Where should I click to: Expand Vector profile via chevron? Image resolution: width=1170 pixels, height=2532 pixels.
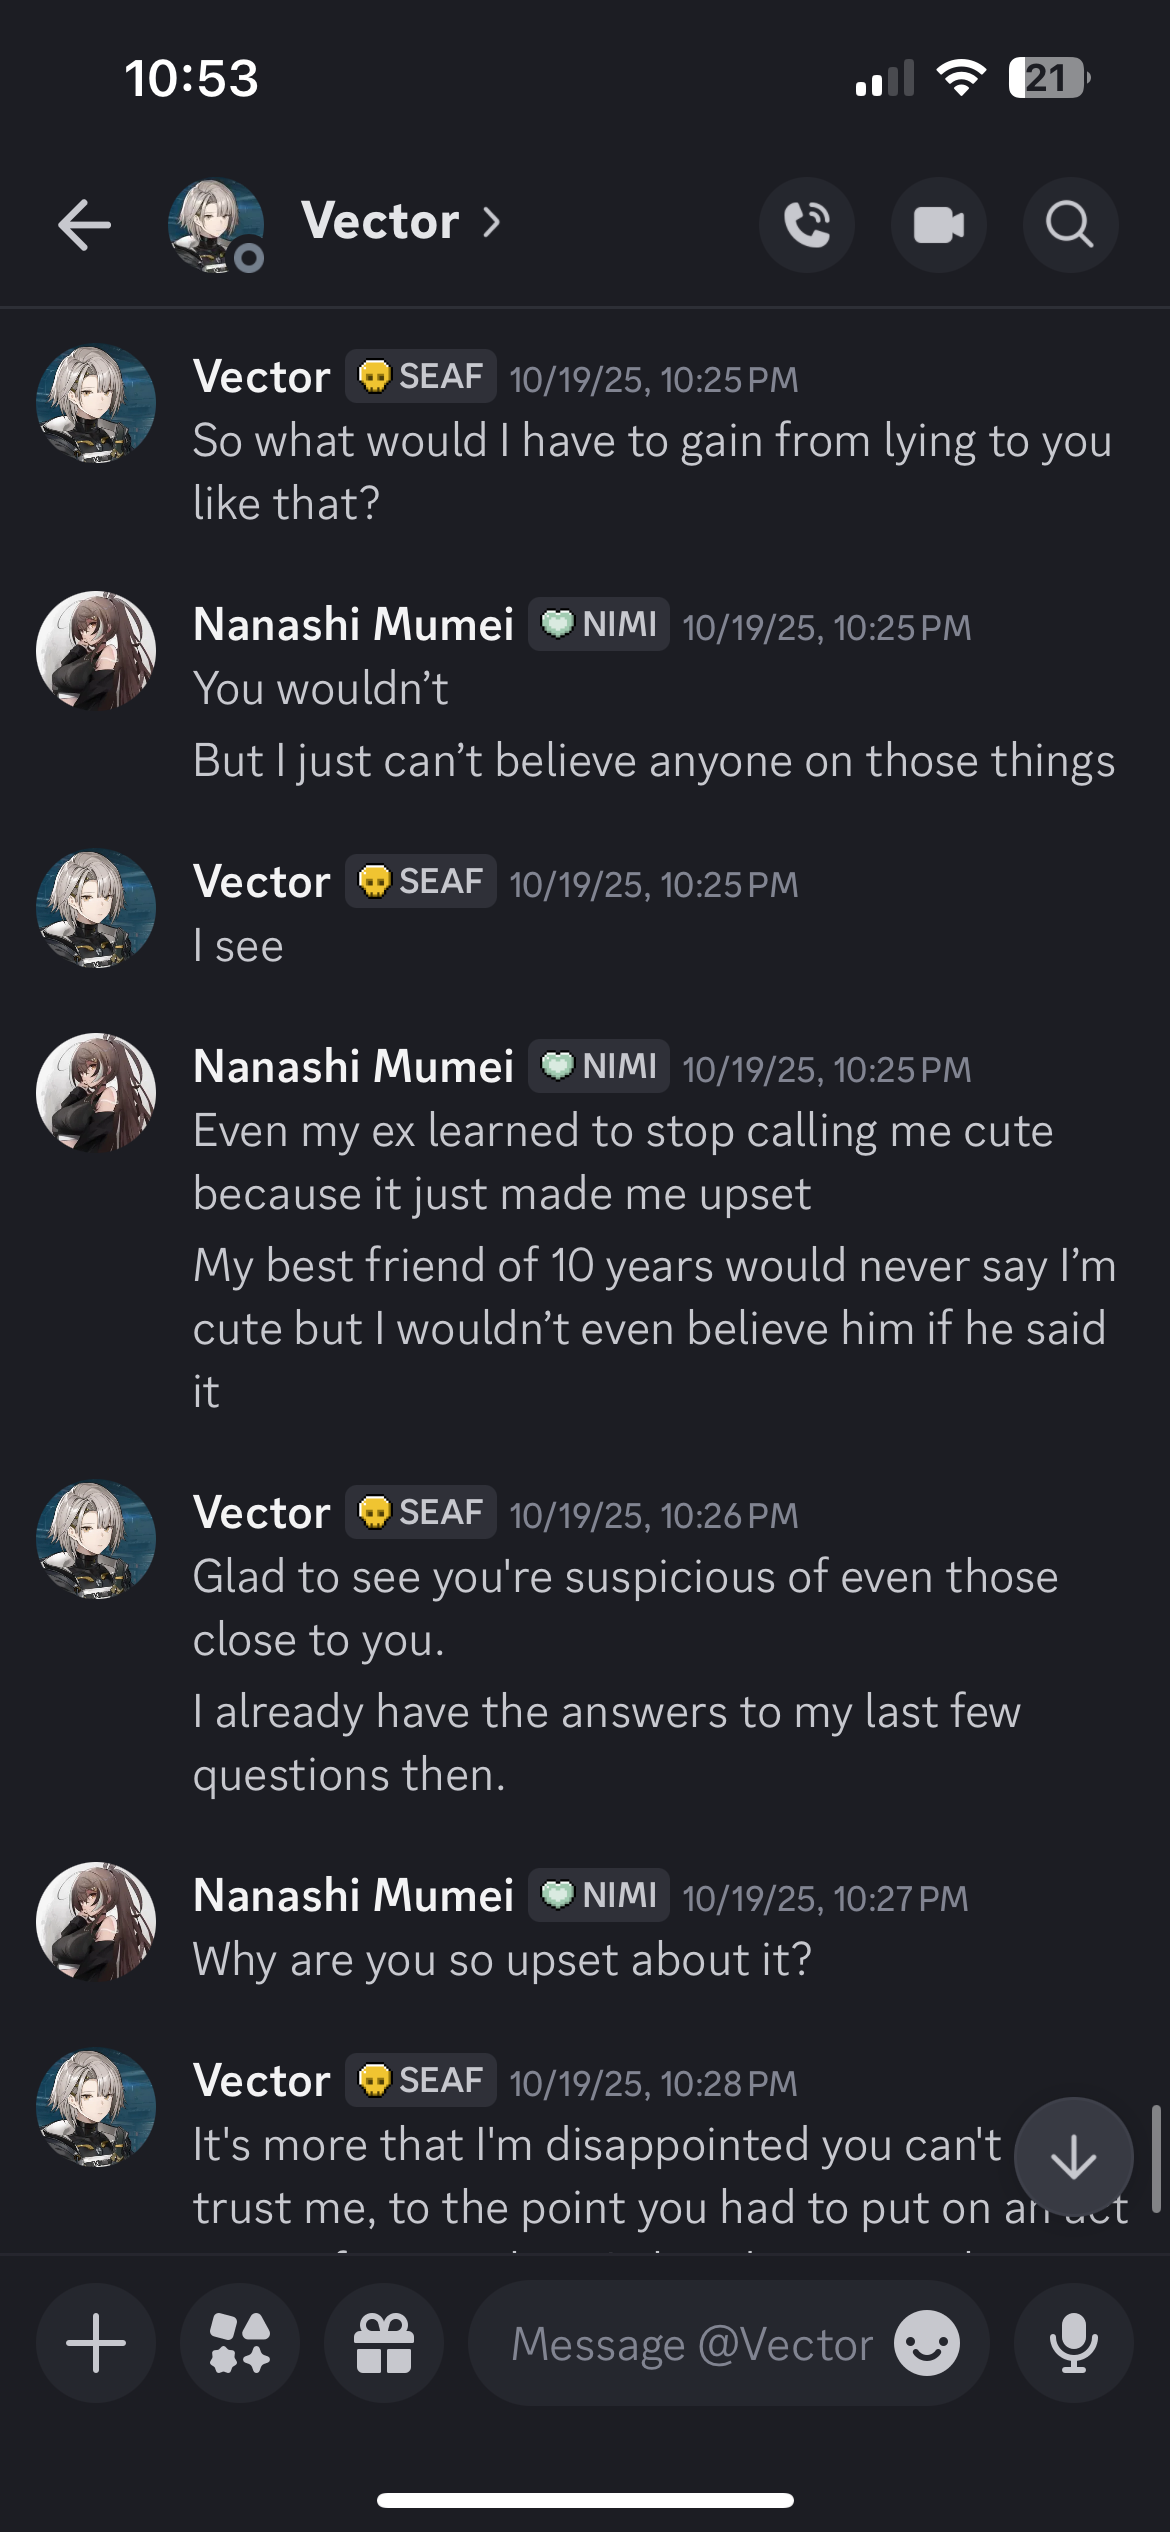(x=491, y=222)
